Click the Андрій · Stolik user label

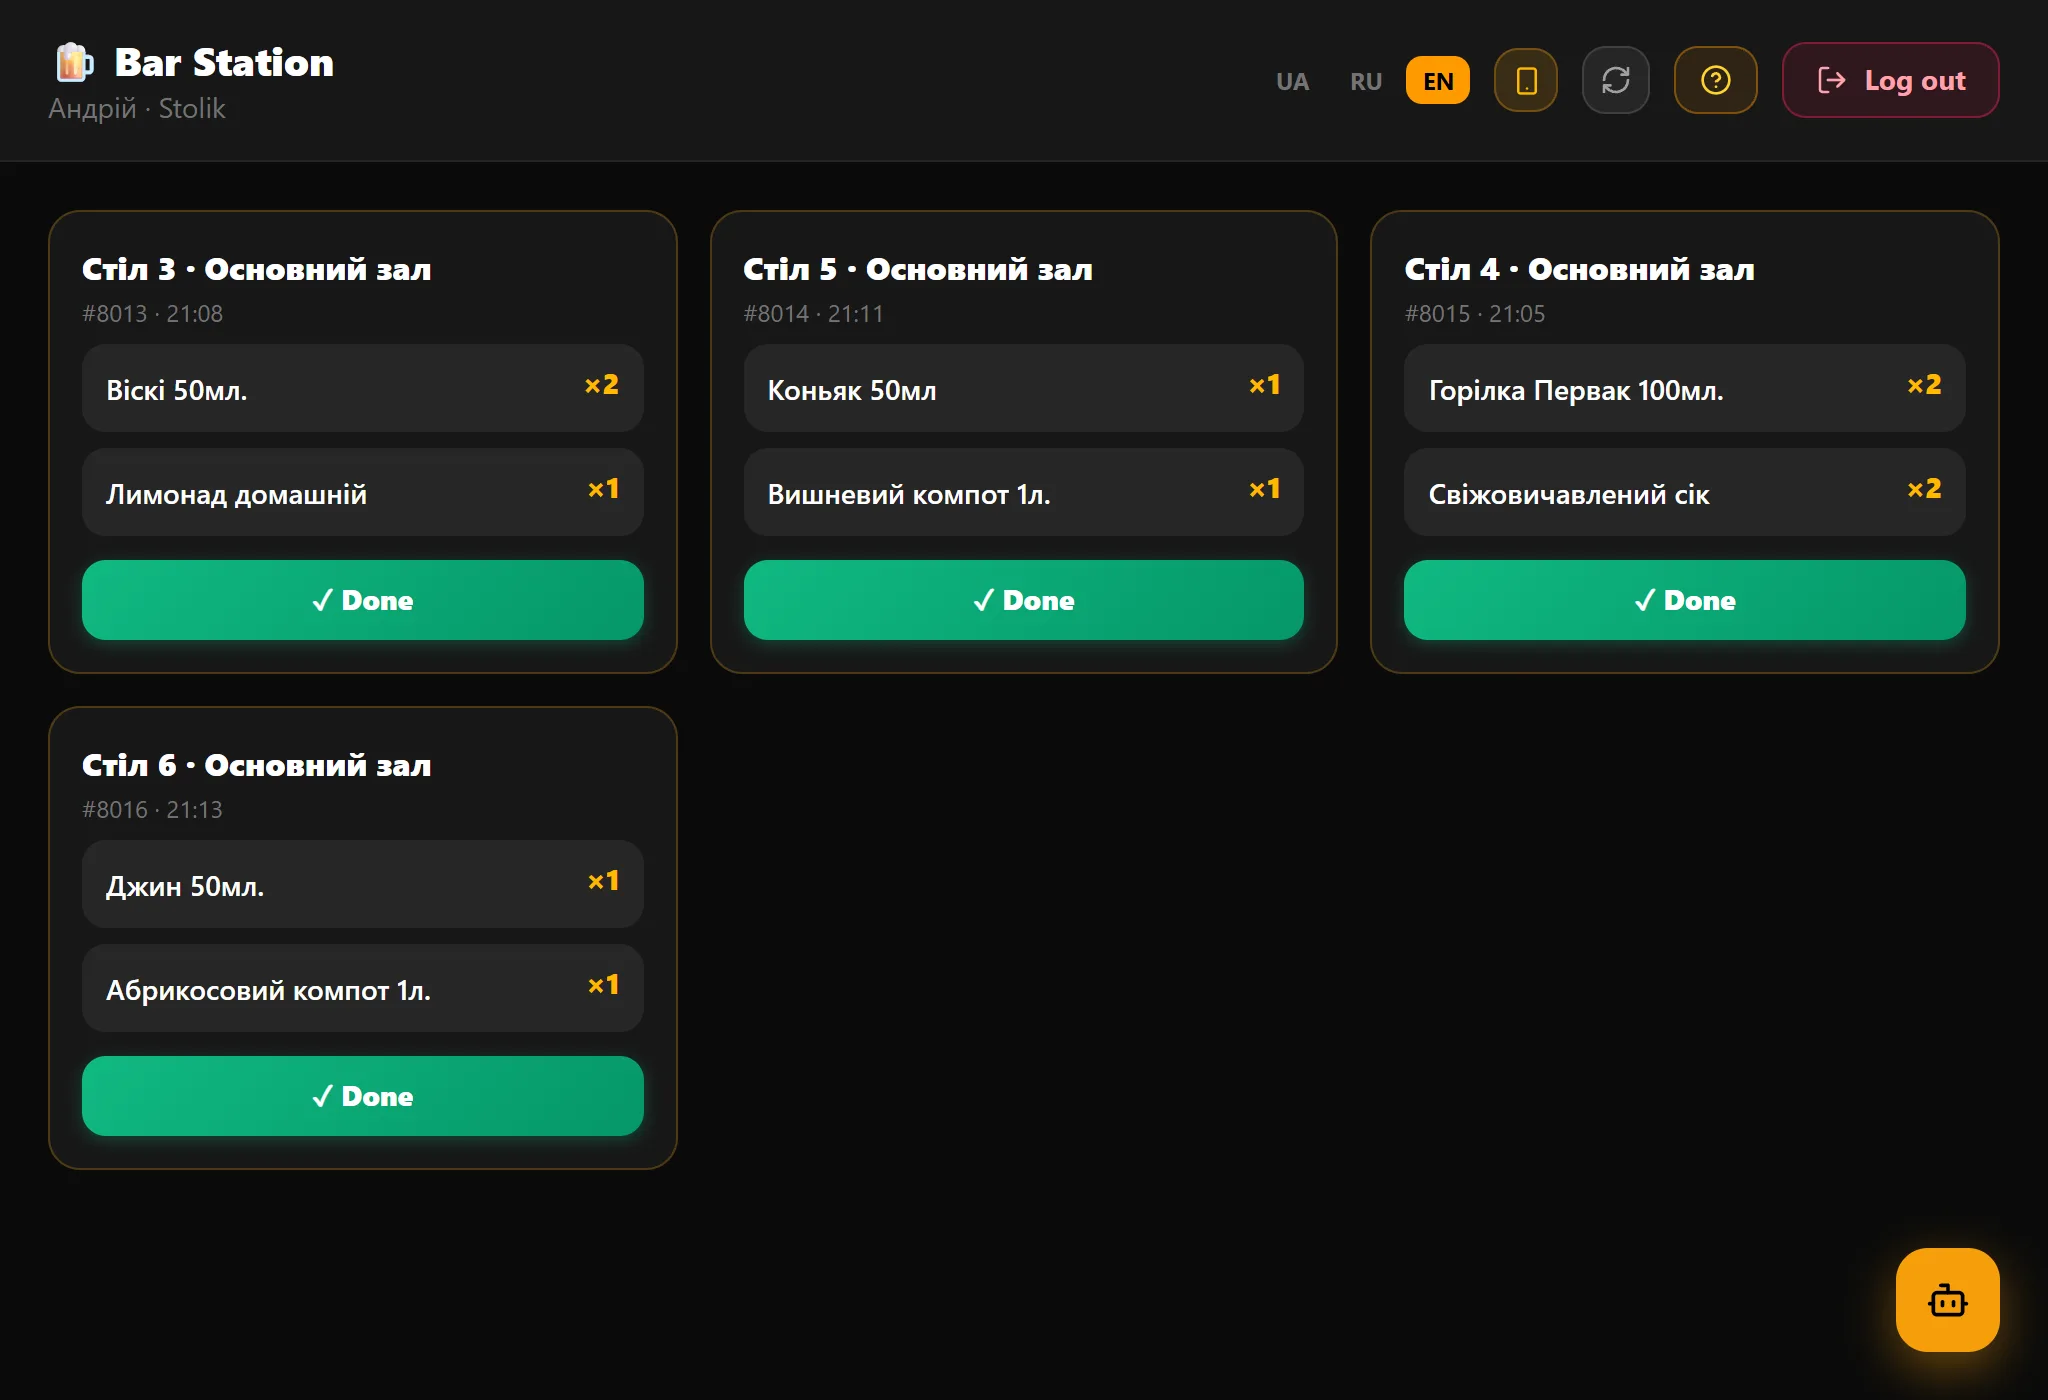(x=137, y=108)
